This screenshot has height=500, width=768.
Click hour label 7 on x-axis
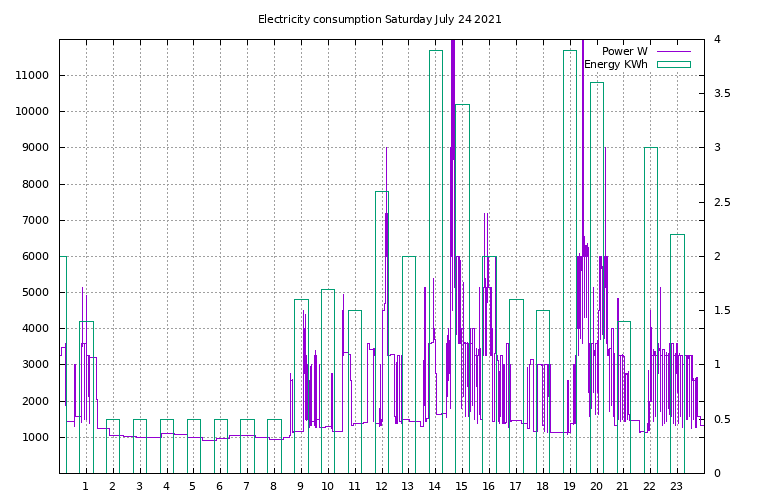(x=246, y=486)
